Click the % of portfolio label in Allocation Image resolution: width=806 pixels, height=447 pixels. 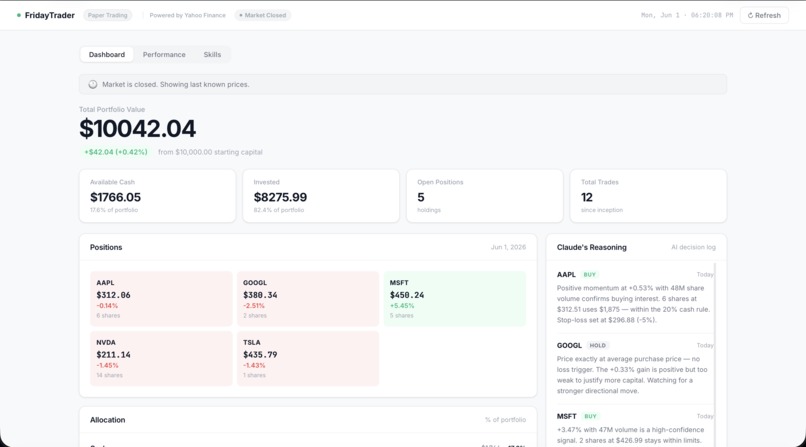505,420
